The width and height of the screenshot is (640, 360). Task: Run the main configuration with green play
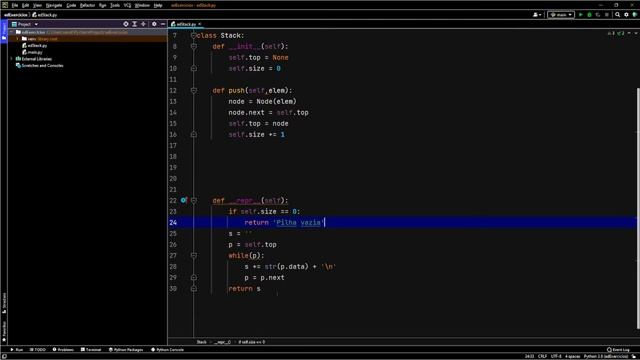pyautogui.click(x=581, y=15)
